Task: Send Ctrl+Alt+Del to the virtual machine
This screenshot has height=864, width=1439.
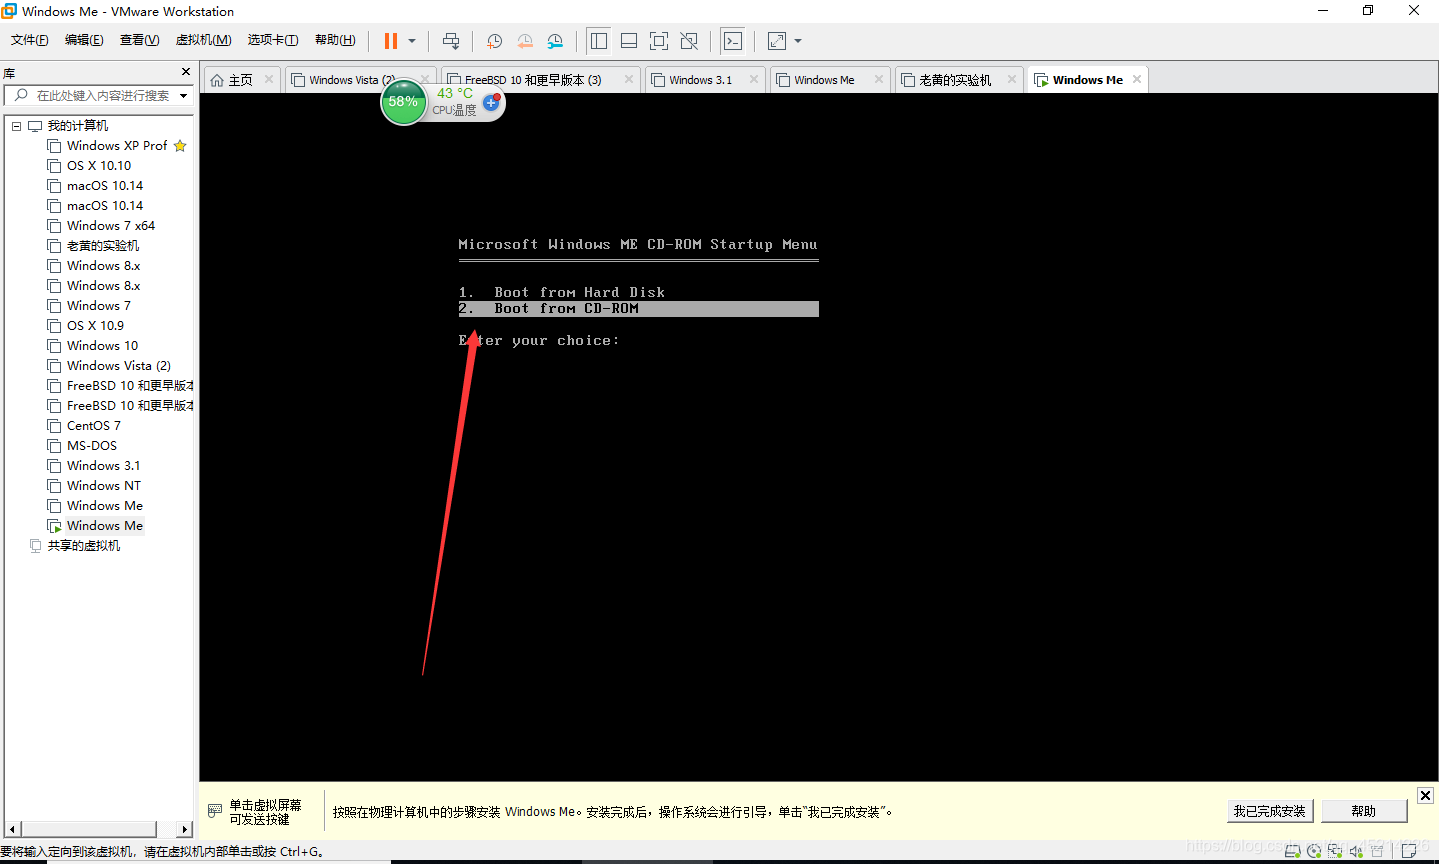Action: coord(451,41)
